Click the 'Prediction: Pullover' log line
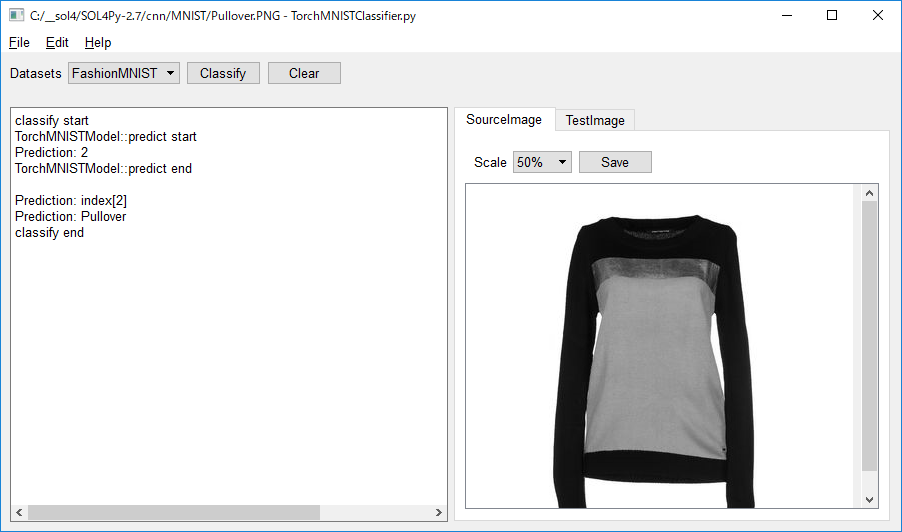The height and width of the screenshot is (532, 902). [70, 216]
